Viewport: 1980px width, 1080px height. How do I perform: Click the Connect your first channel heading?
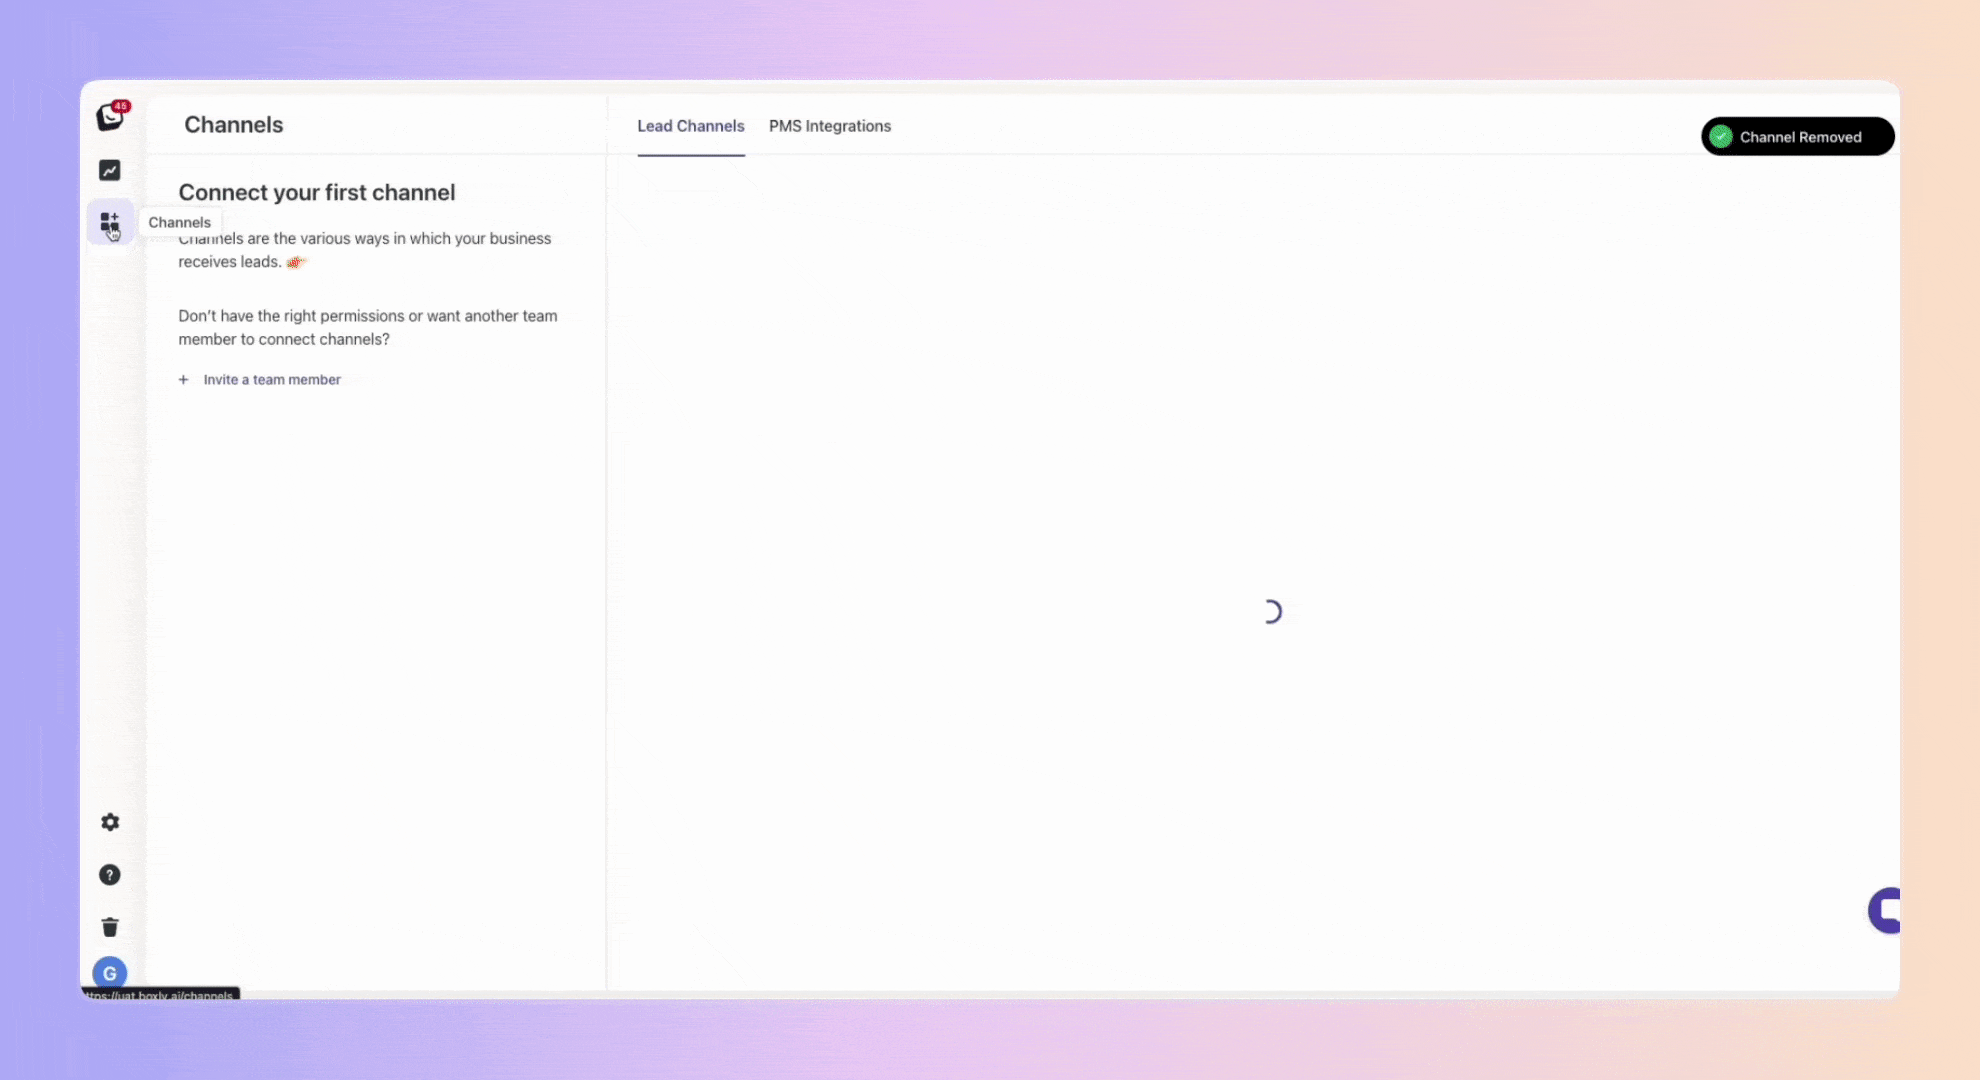click(316, 192)
